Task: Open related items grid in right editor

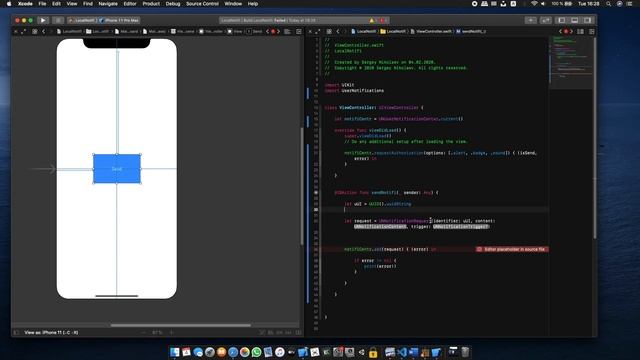Action: [329, 31]
